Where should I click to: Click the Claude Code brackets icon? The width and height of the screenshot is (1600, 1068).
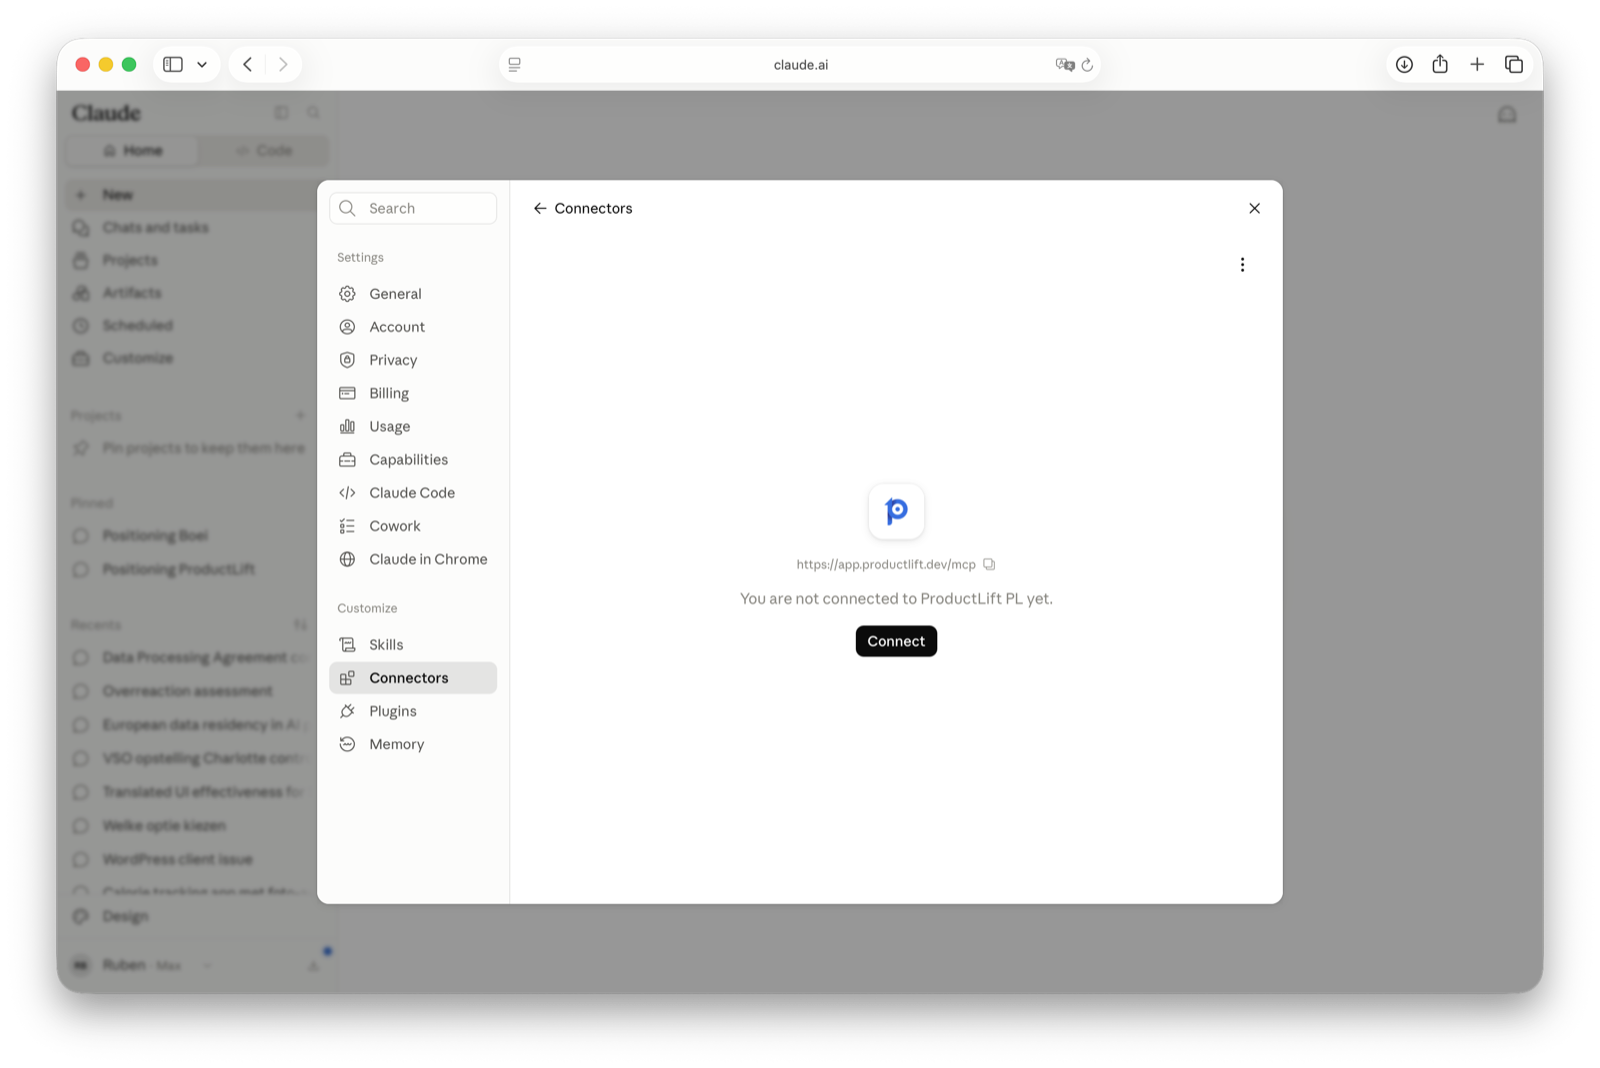(x=347, y=493)
